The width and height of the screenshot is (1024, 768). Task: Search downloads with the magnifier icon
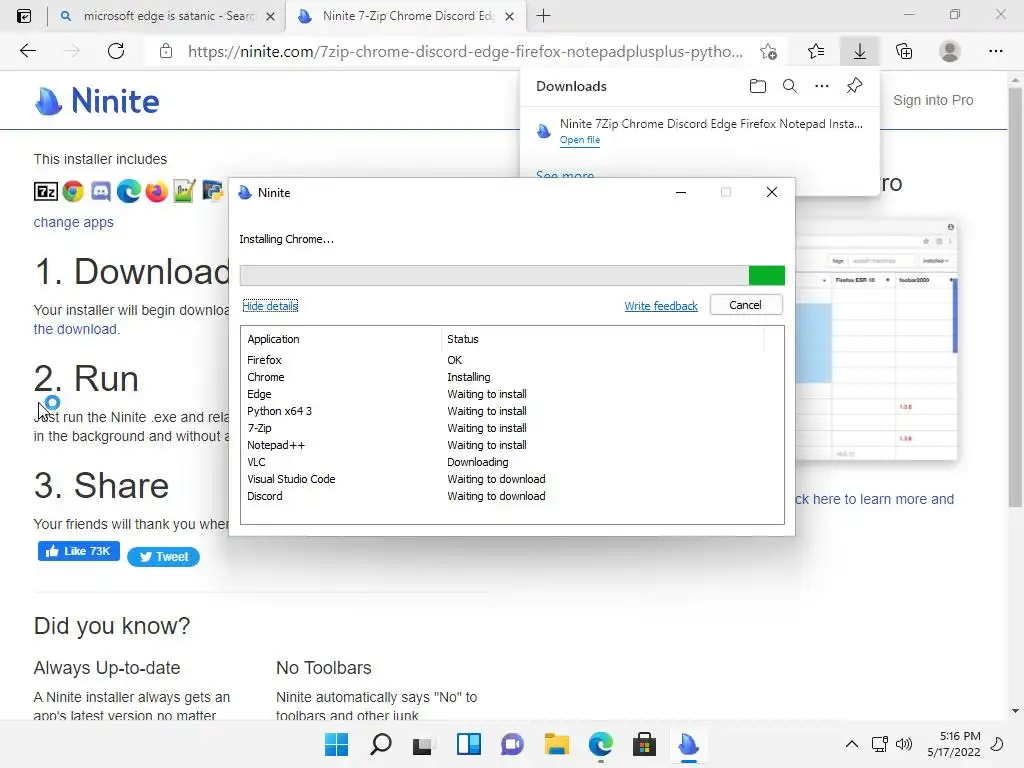coord(790,86)
